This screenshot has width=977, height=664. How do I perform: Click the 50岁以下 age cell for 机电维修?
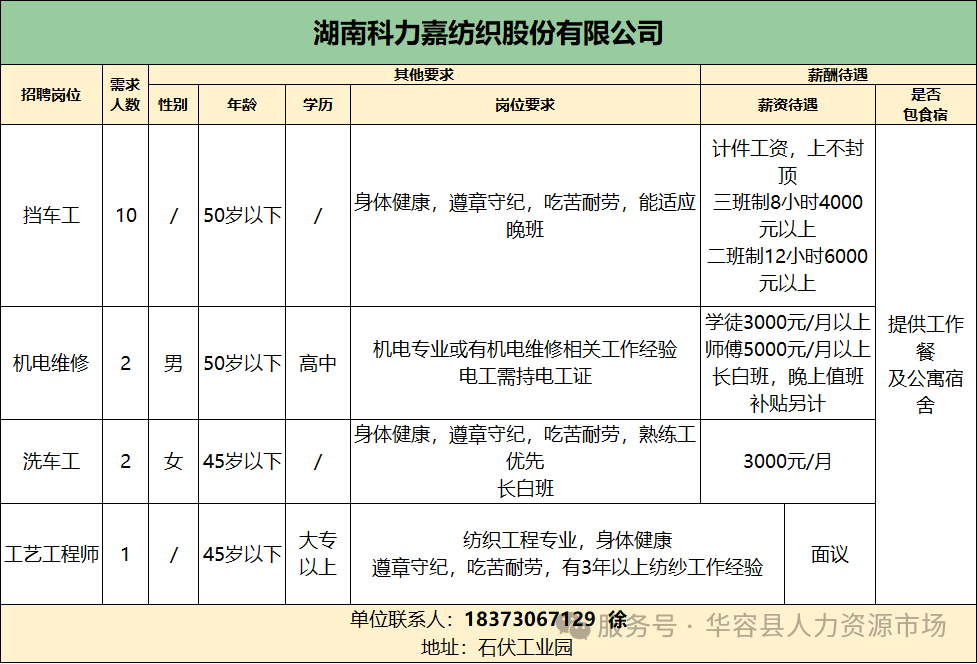(242, 363)
